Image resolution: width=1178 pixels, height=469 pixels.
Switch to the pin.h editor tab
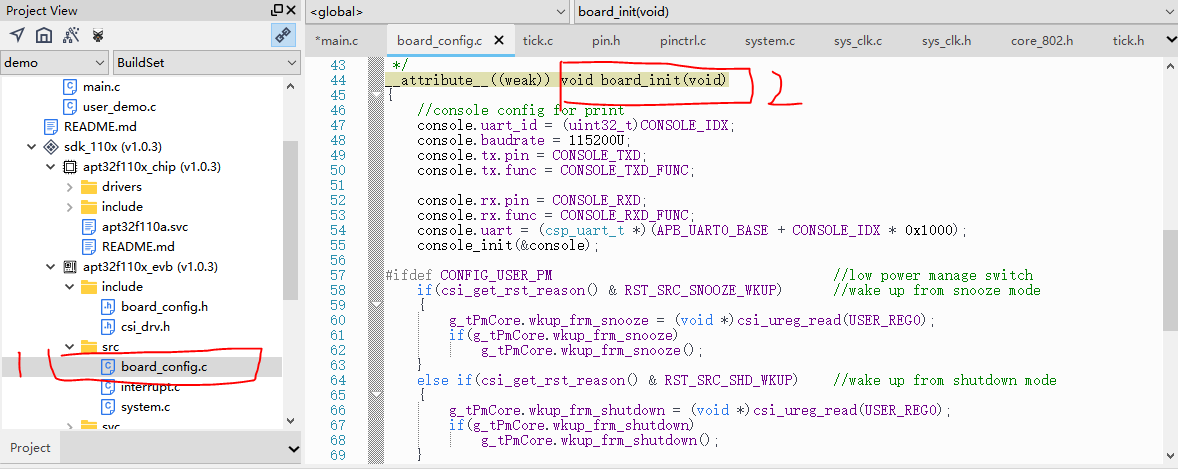[606, 41]
